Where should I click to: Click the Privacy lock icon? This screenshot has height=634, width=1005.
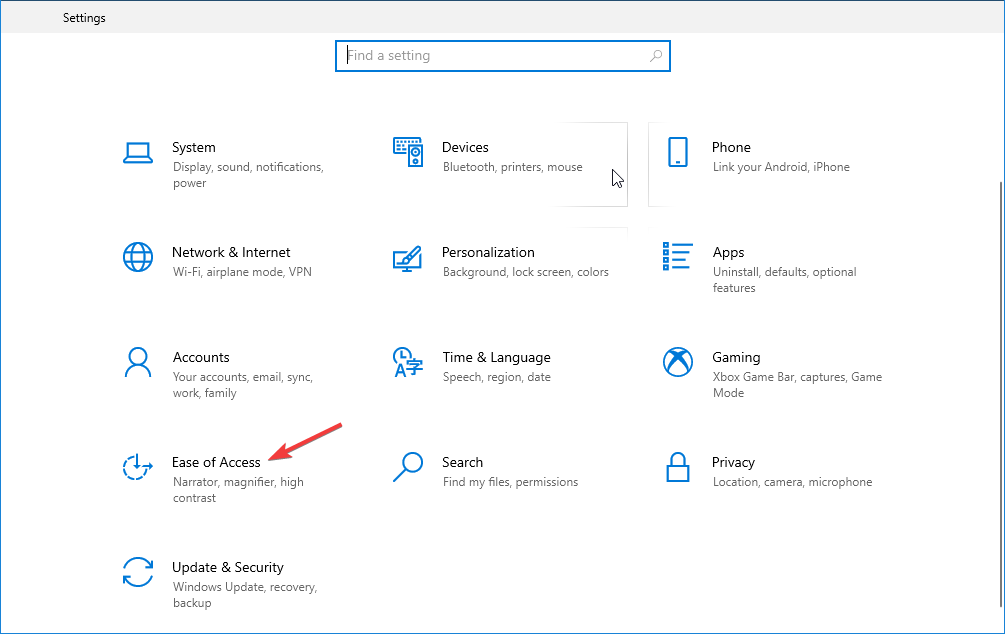click(678, 467)
